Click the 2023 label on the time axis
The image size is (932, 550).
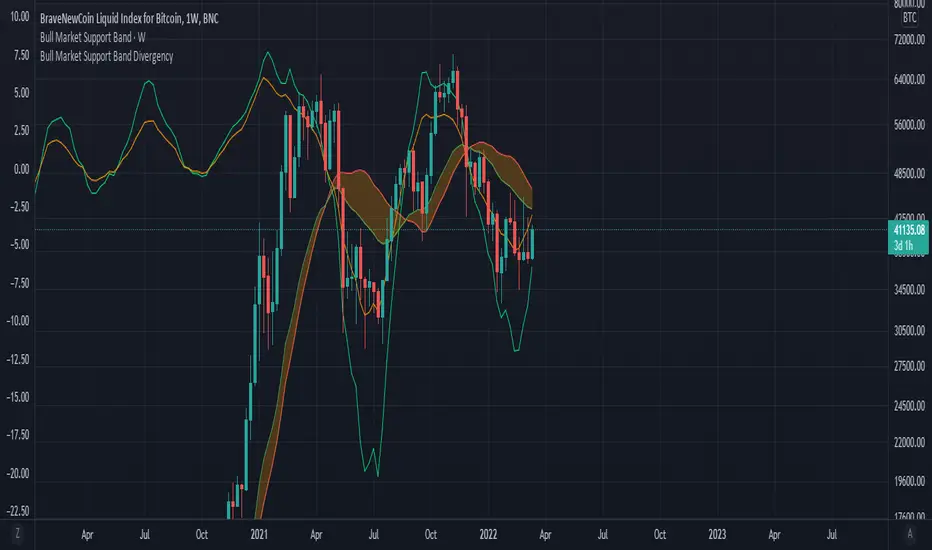click(x=717, y=534)
